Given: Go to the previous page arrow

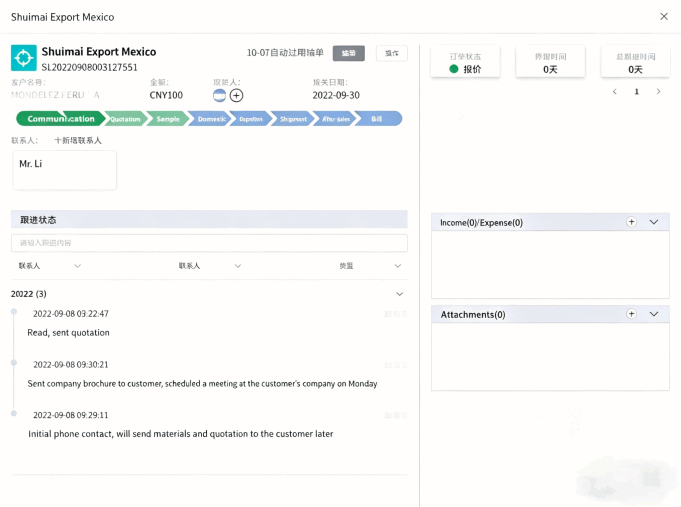Looking at the screenshot, I should coord(615,92).
